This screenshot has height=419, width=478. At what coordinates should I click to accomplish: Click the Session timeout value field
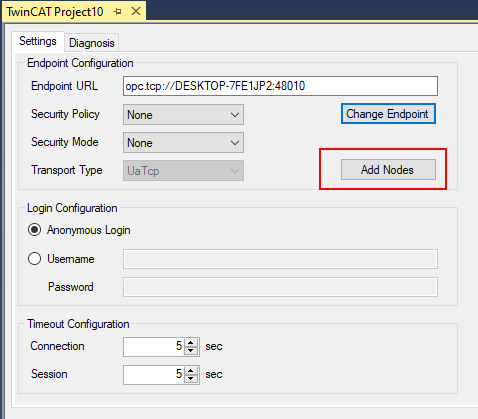(x=154, y=375)
